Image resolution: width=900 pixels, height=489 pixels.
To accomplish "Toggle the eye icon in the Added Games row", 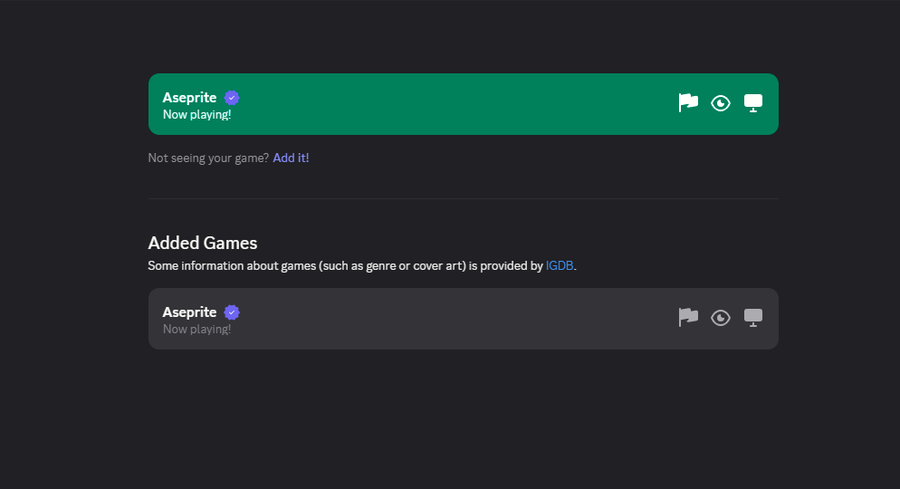I will (x=720, y=318).
